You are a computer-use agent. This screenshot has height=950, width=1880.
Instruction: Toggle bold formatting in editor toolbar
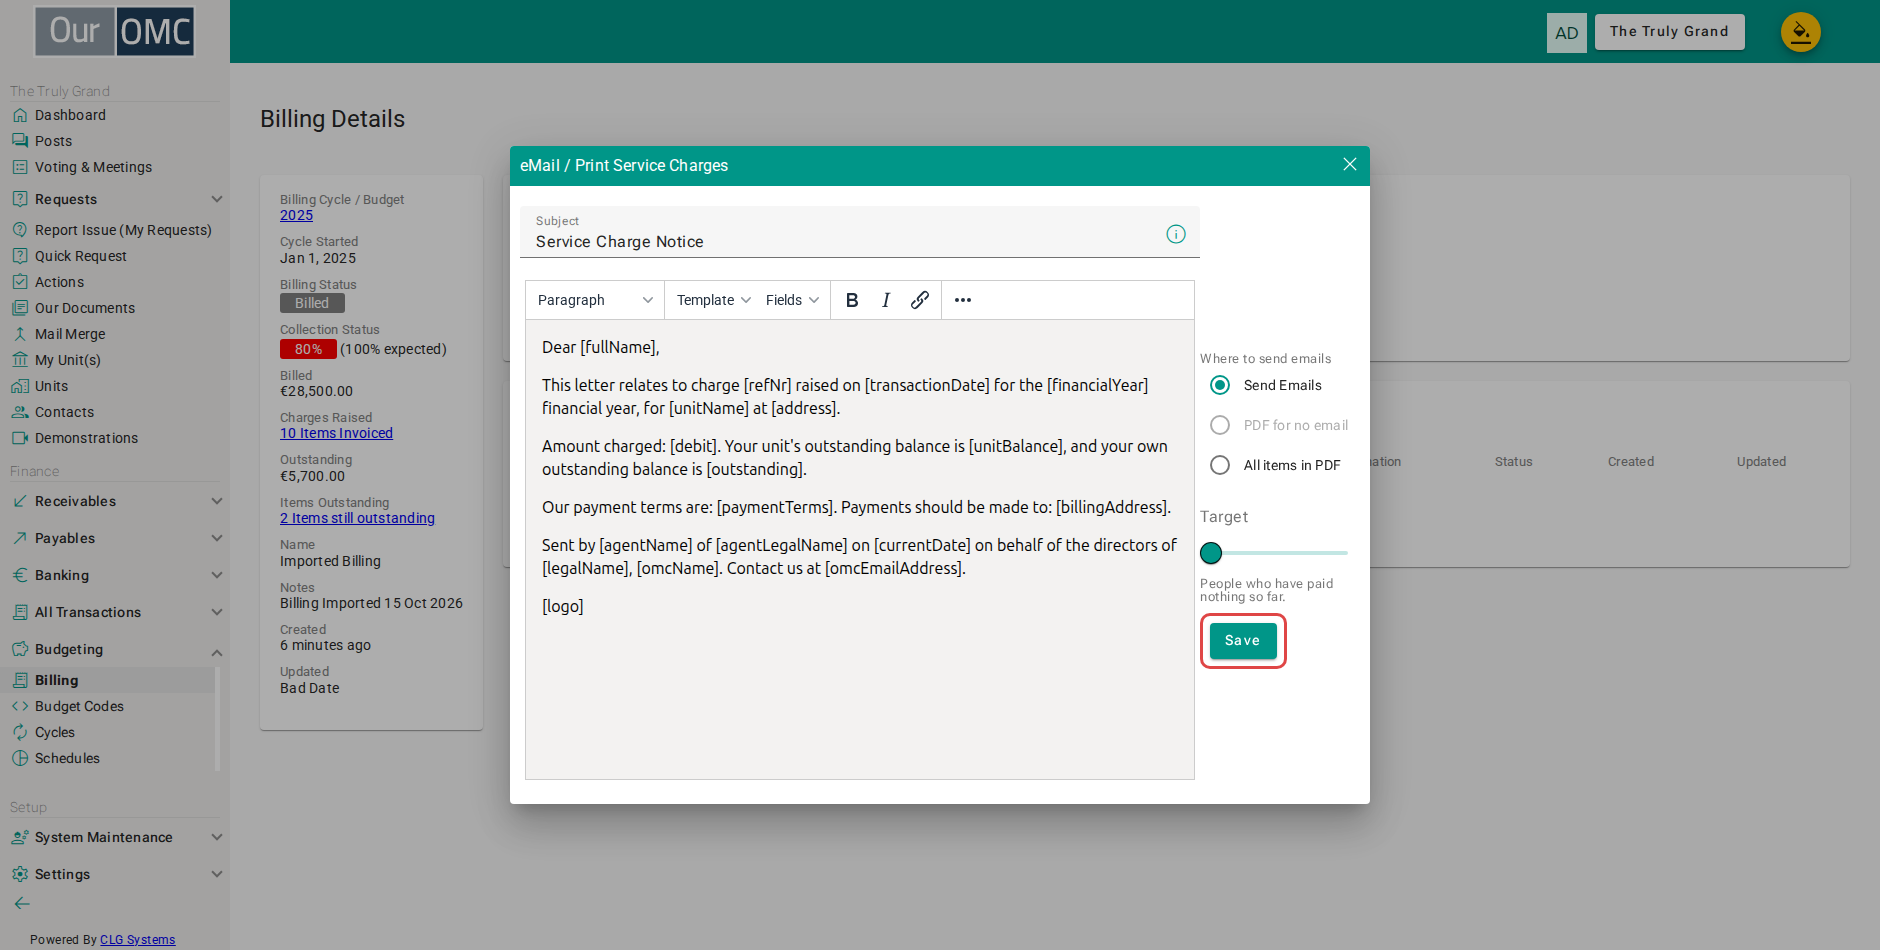pyautogui.click(x=852, y=300)
